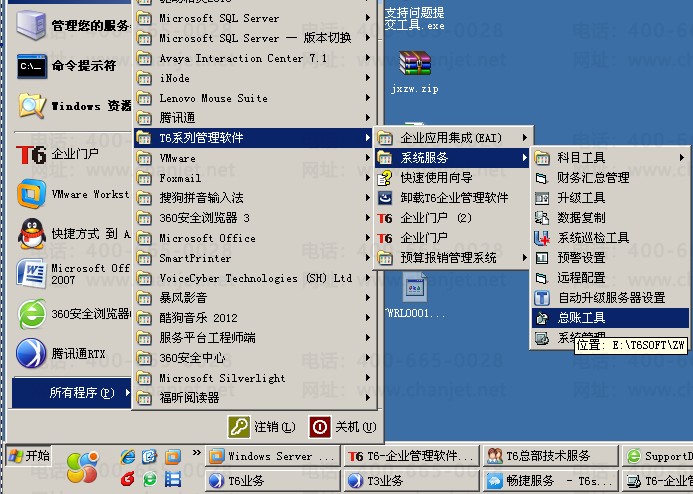This screenshot has width=693, height=494.
Task: Click the 预警设置 icon
Action: pyautogui.click(x=542, y=258)
